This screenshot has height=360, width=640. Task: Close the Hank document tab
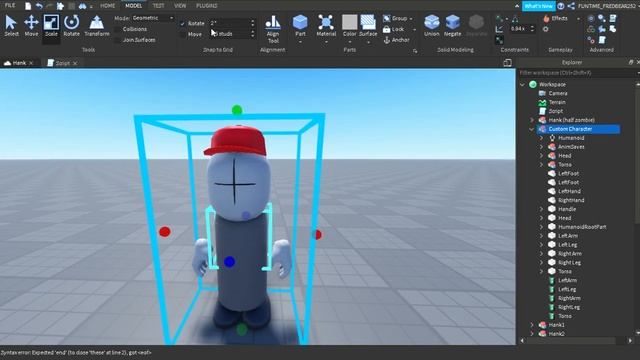tap(31, 63)
